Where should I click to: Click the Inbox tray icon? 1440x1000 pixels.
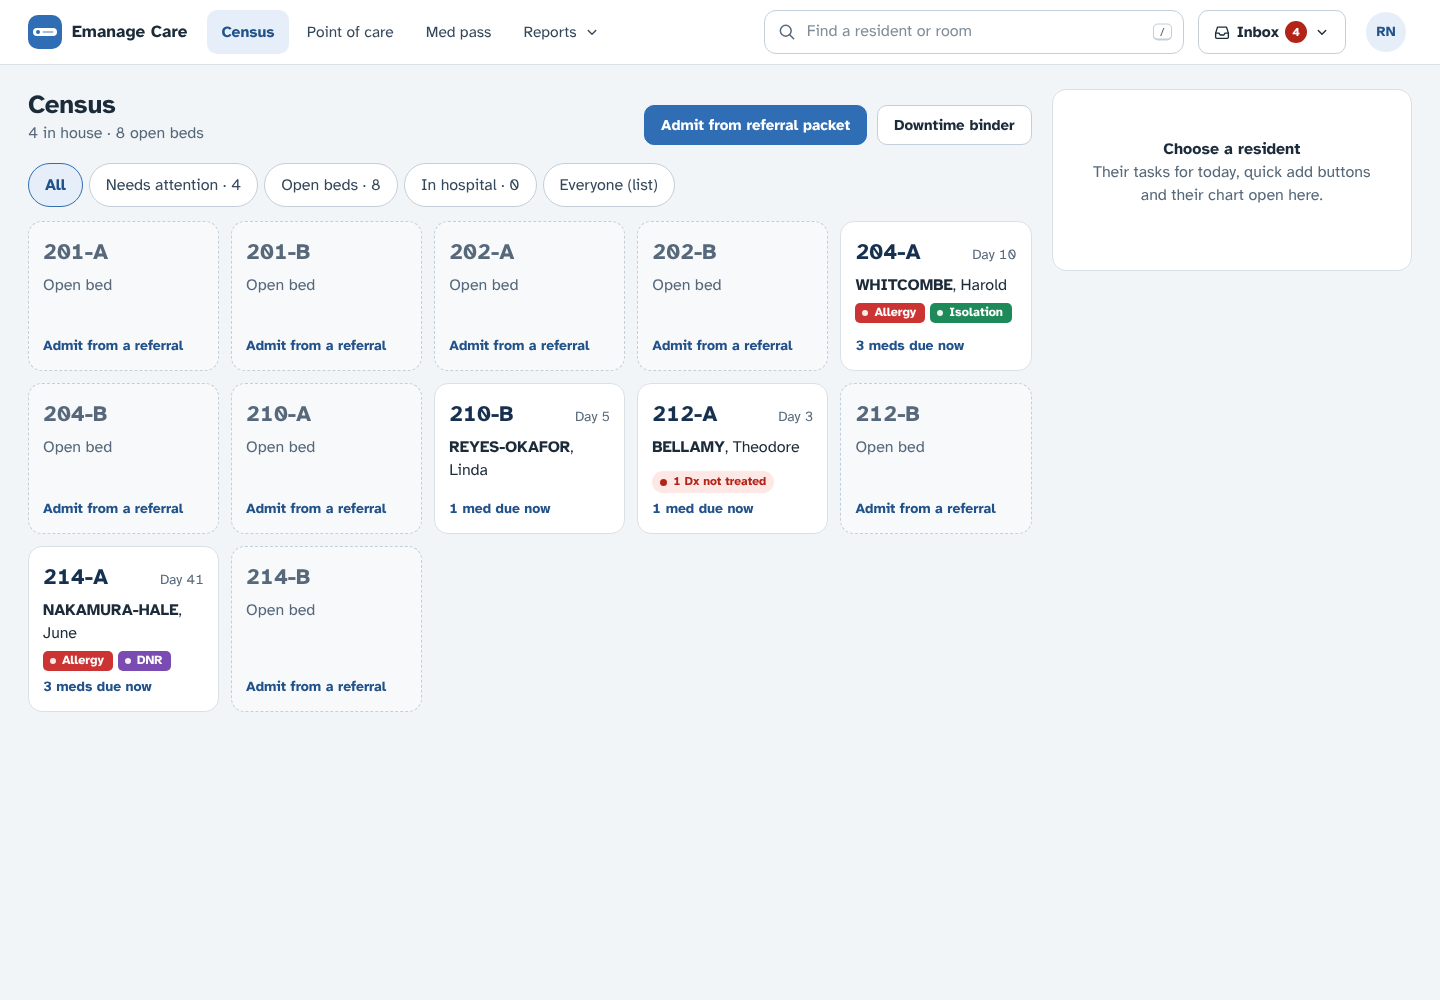(x=1222, y=32)
